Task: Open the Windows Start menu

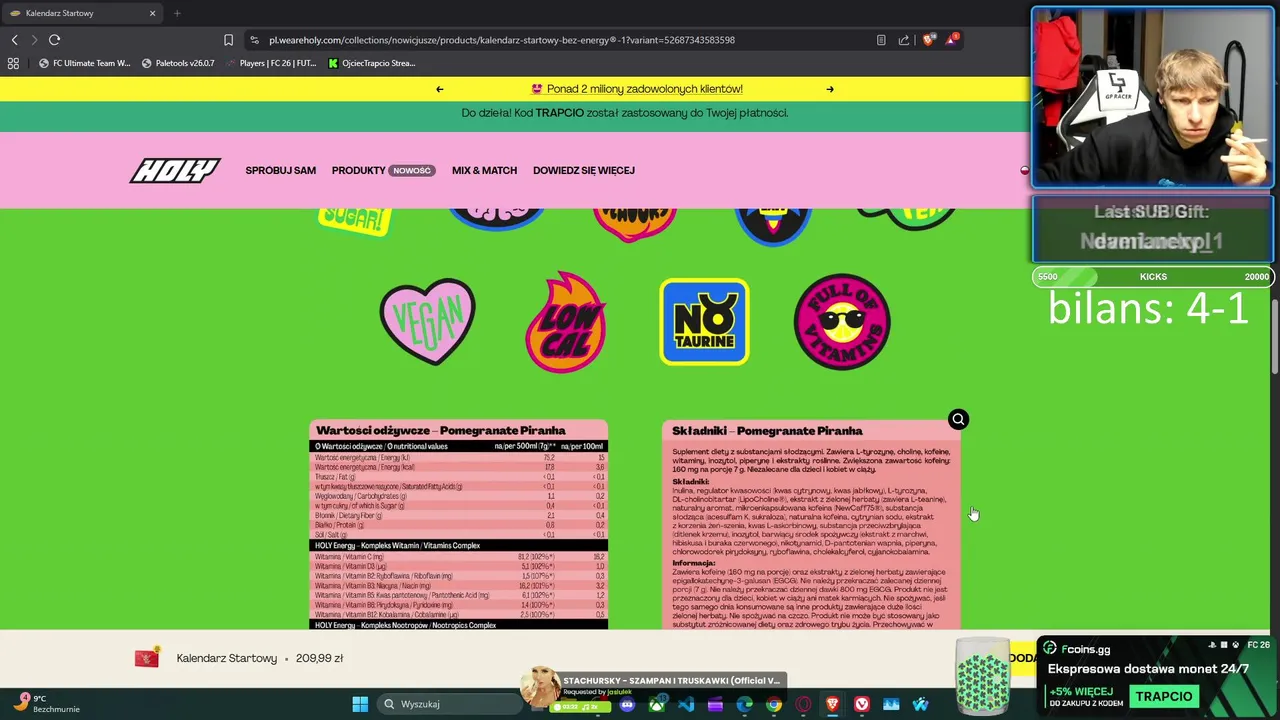Action: (x=359, y=704)
